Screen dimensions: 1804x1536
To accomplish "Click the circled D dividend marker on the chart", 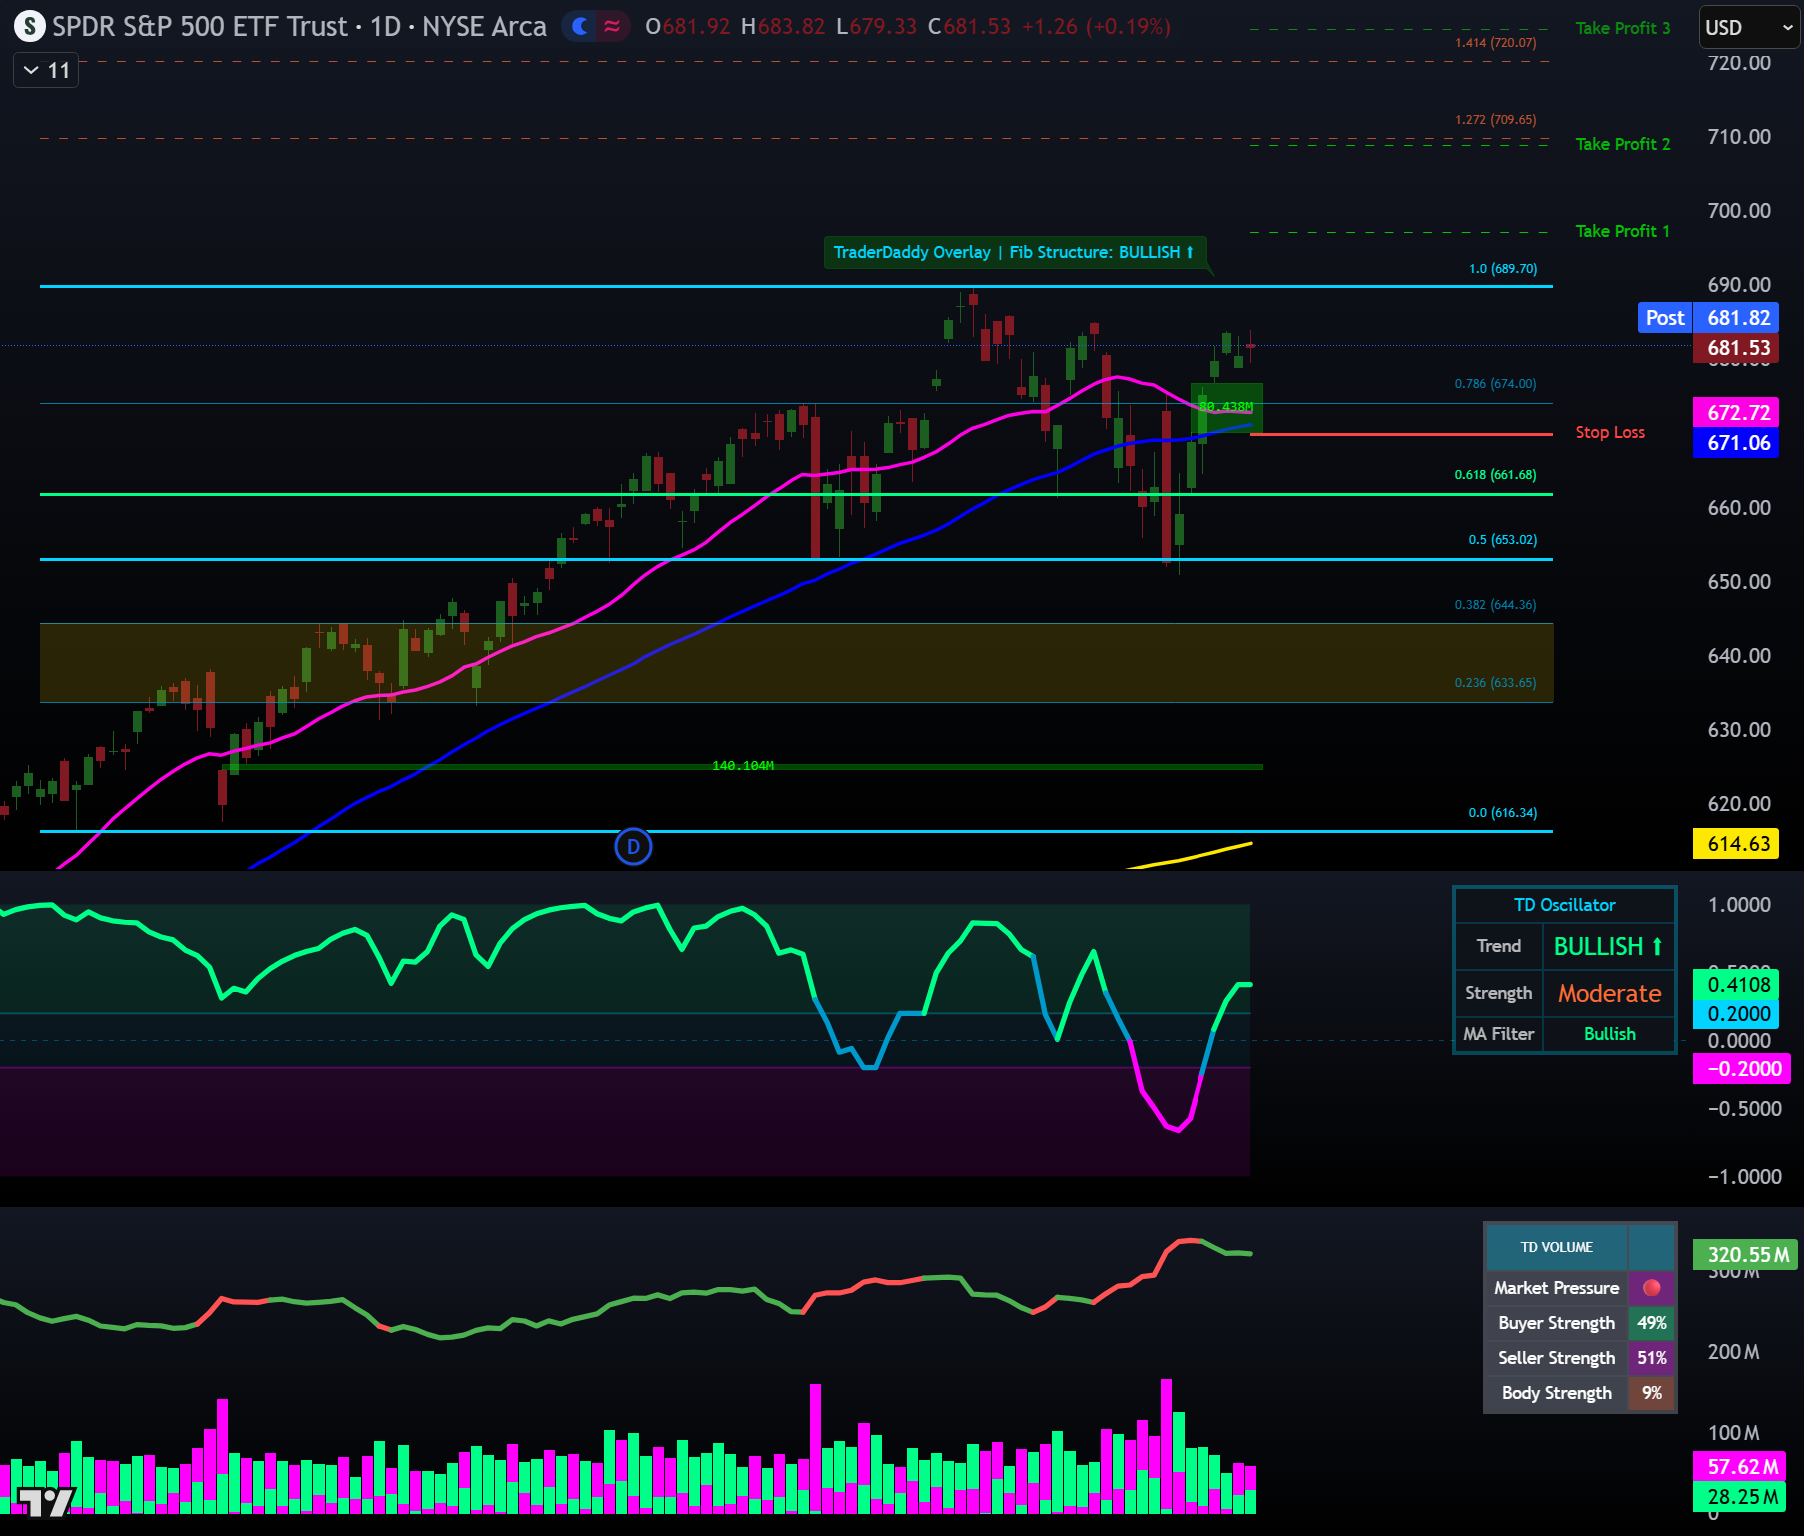I will click(632, 846).
